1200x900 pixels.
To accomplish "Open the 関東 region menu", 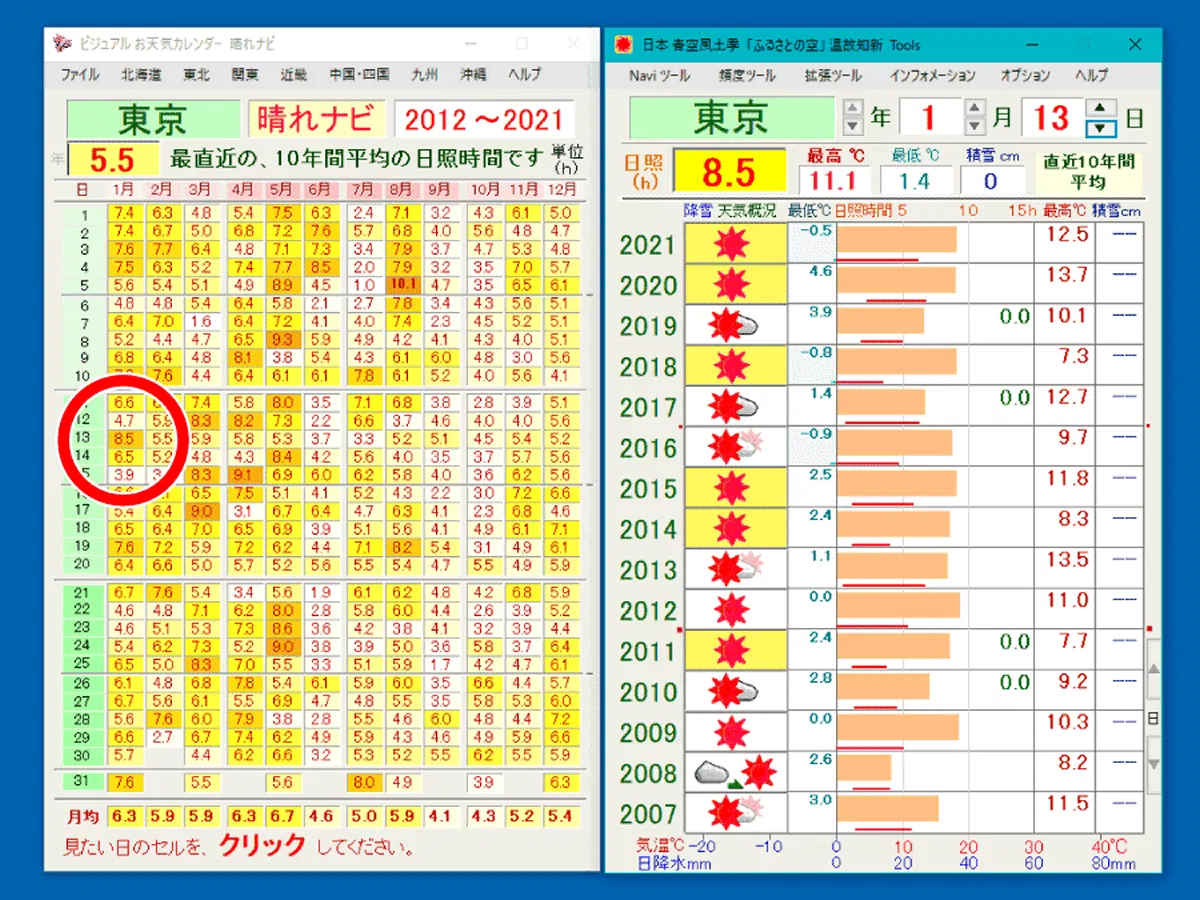I will point(245,75).
